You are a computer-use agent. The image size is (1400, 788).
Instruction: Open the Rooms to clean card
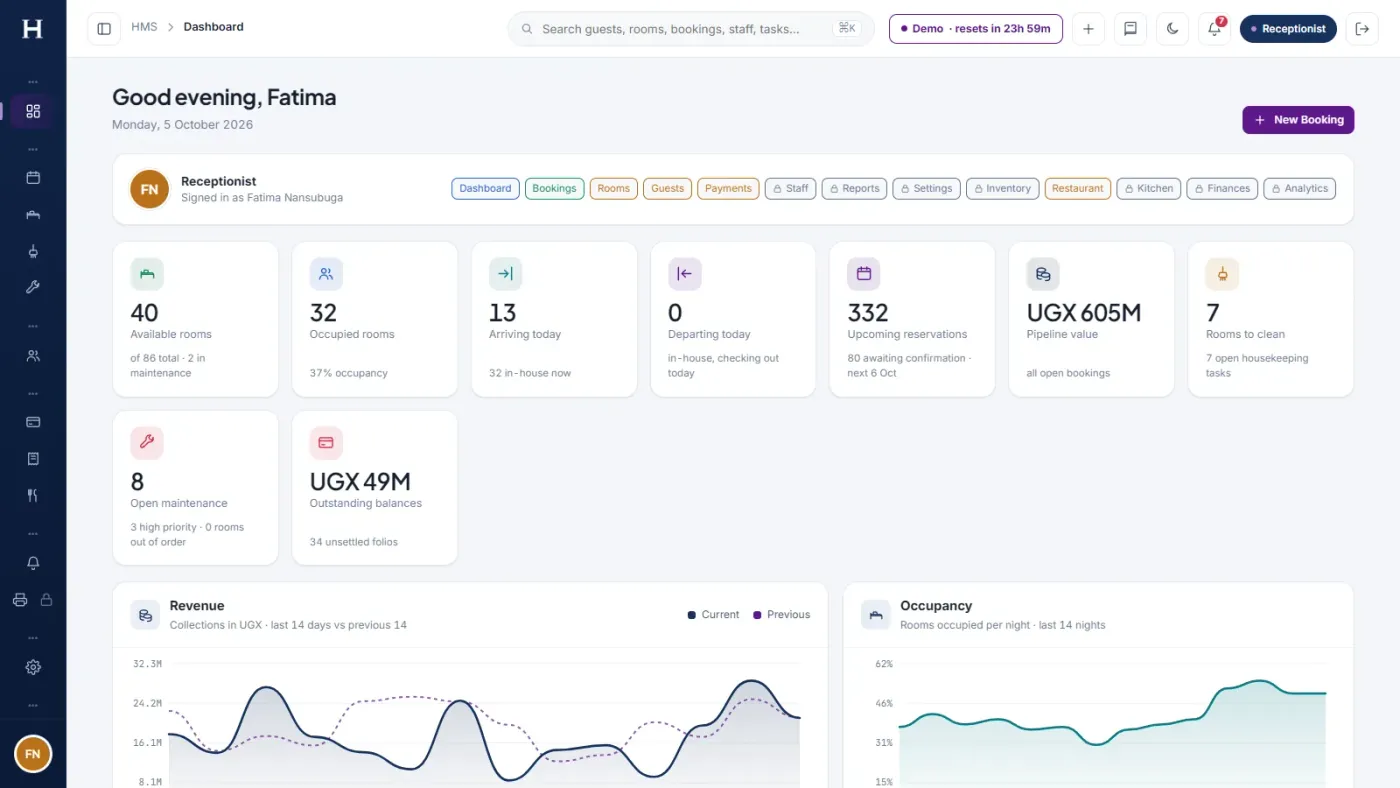pyautogui.click(x=1271, y=319)
